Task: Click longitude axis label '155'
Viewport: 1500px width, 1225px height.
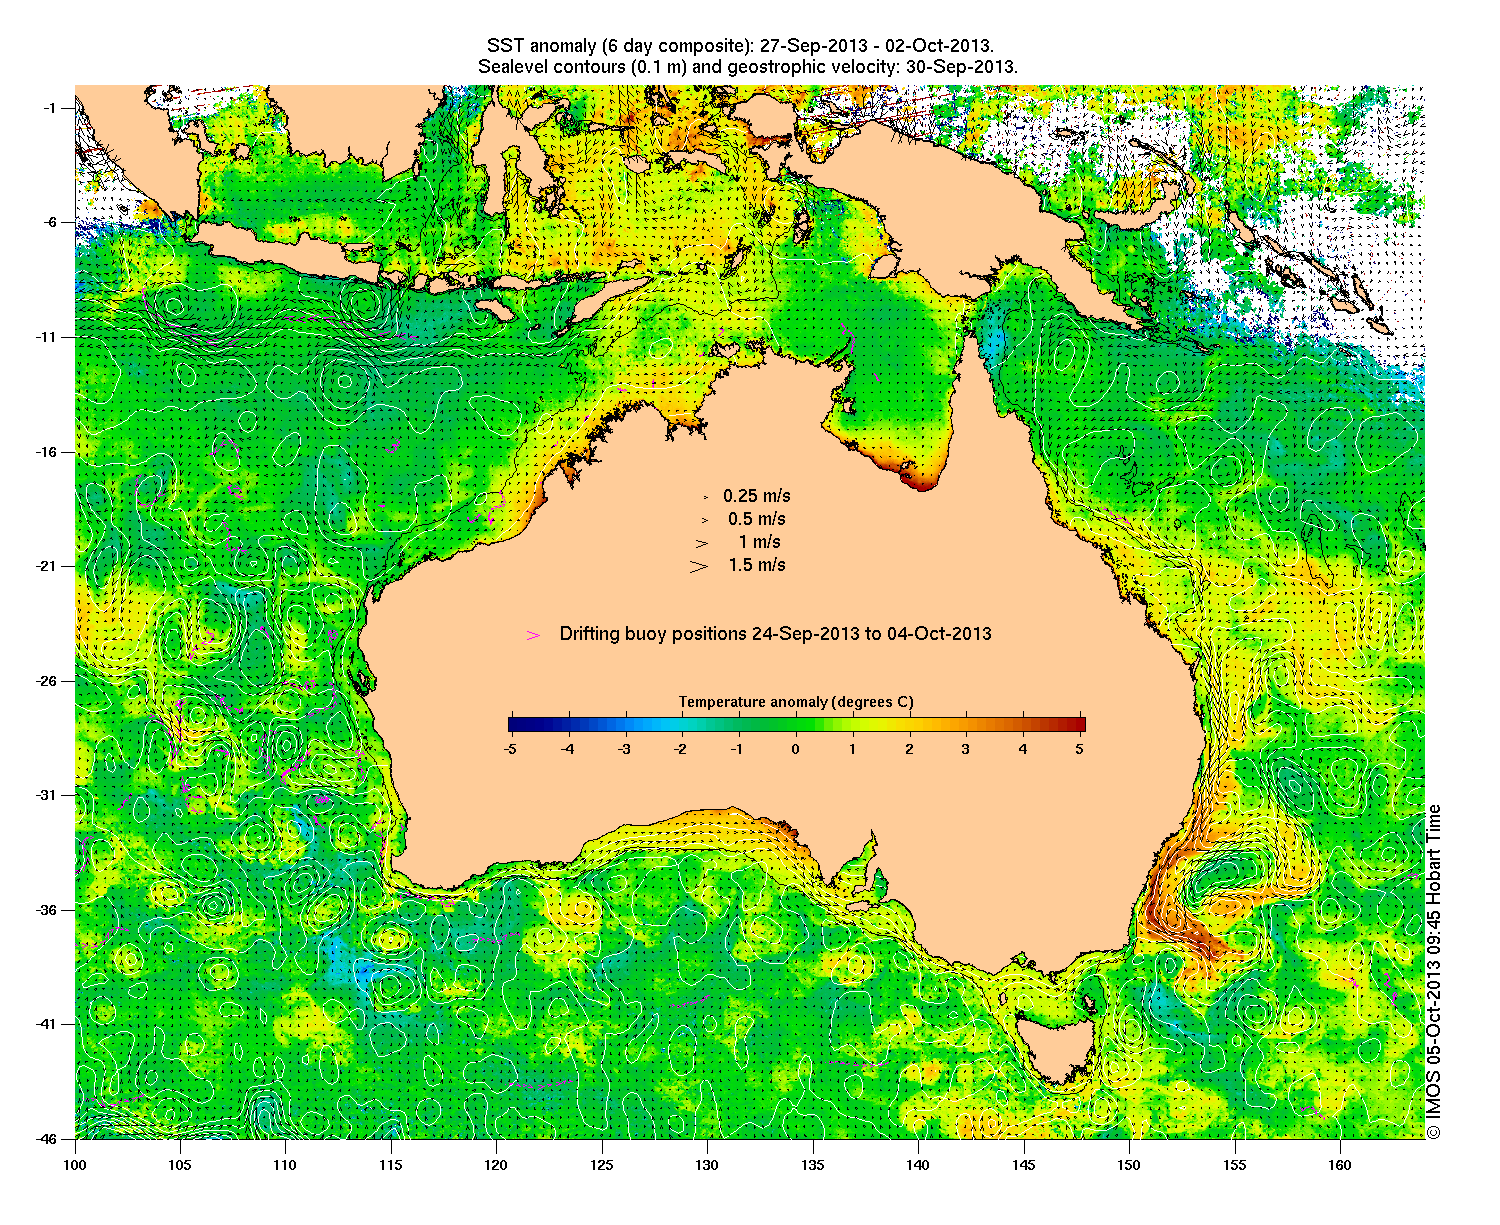Action: pos(1235,1165)
